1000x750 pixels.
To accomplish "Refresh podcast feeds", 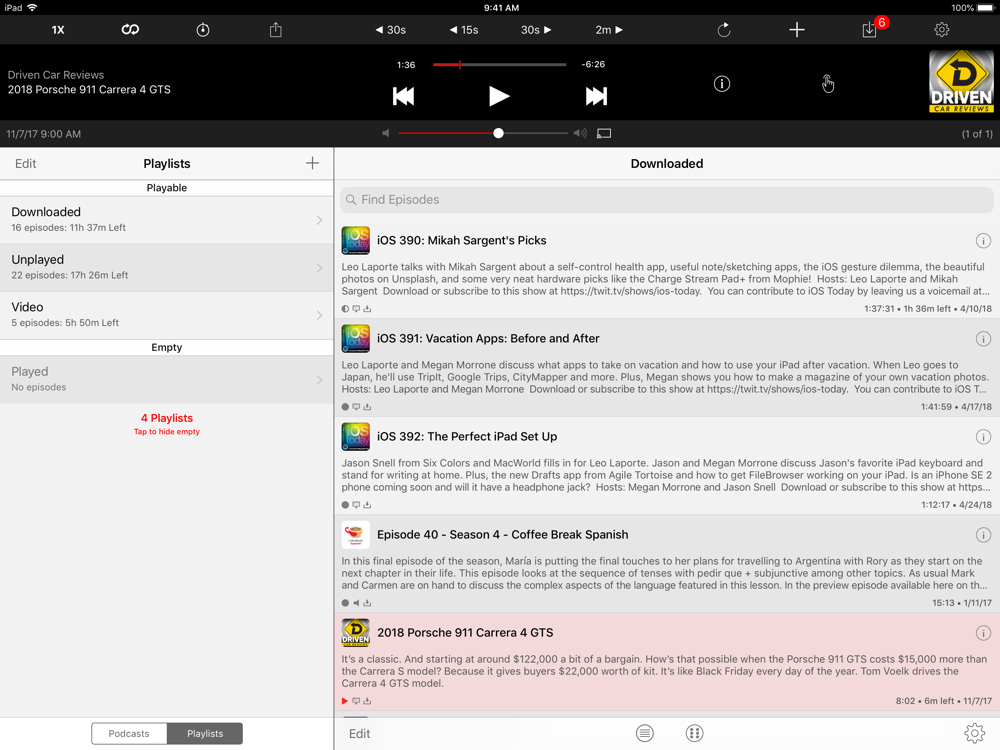I will pyautogui.click(x=724, y=30).
